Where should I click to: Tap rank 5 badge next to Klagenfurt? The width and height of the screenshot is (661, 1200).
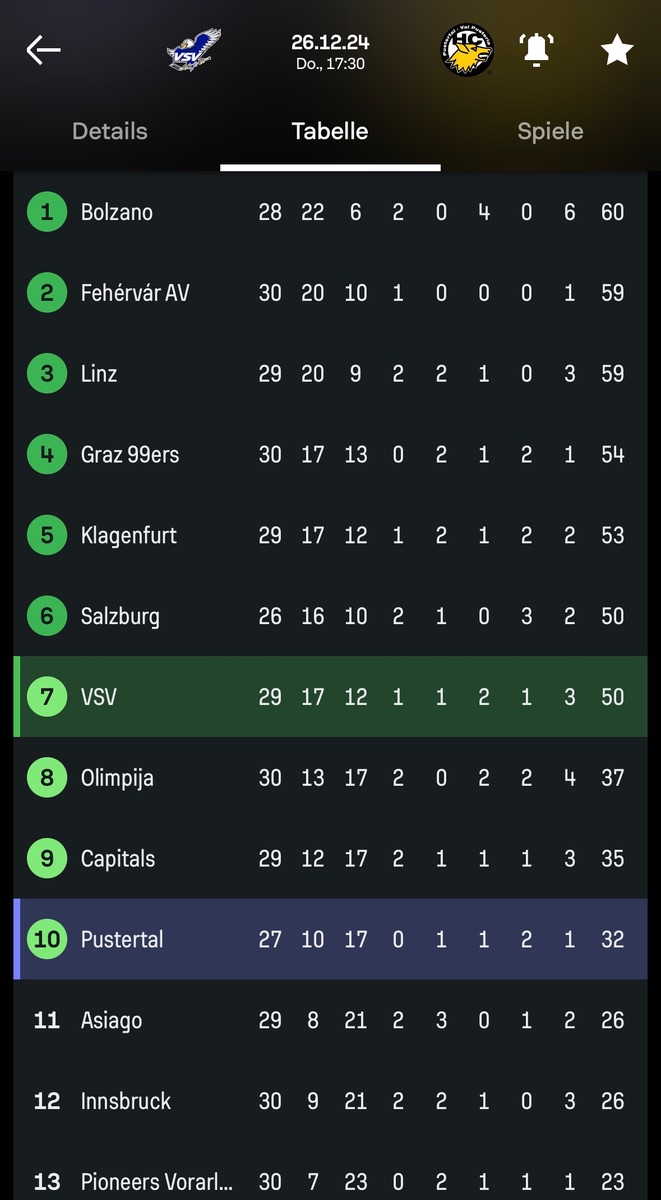coord(46,536)
